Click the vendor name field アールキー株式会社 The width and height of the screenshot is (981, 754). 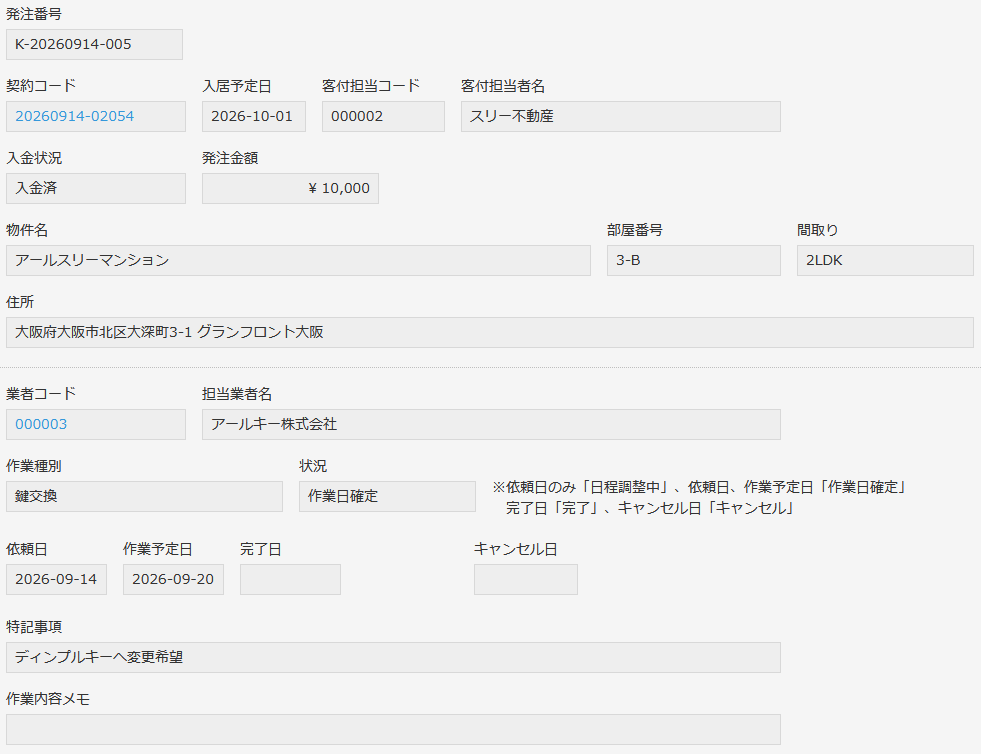coord(491,424)
